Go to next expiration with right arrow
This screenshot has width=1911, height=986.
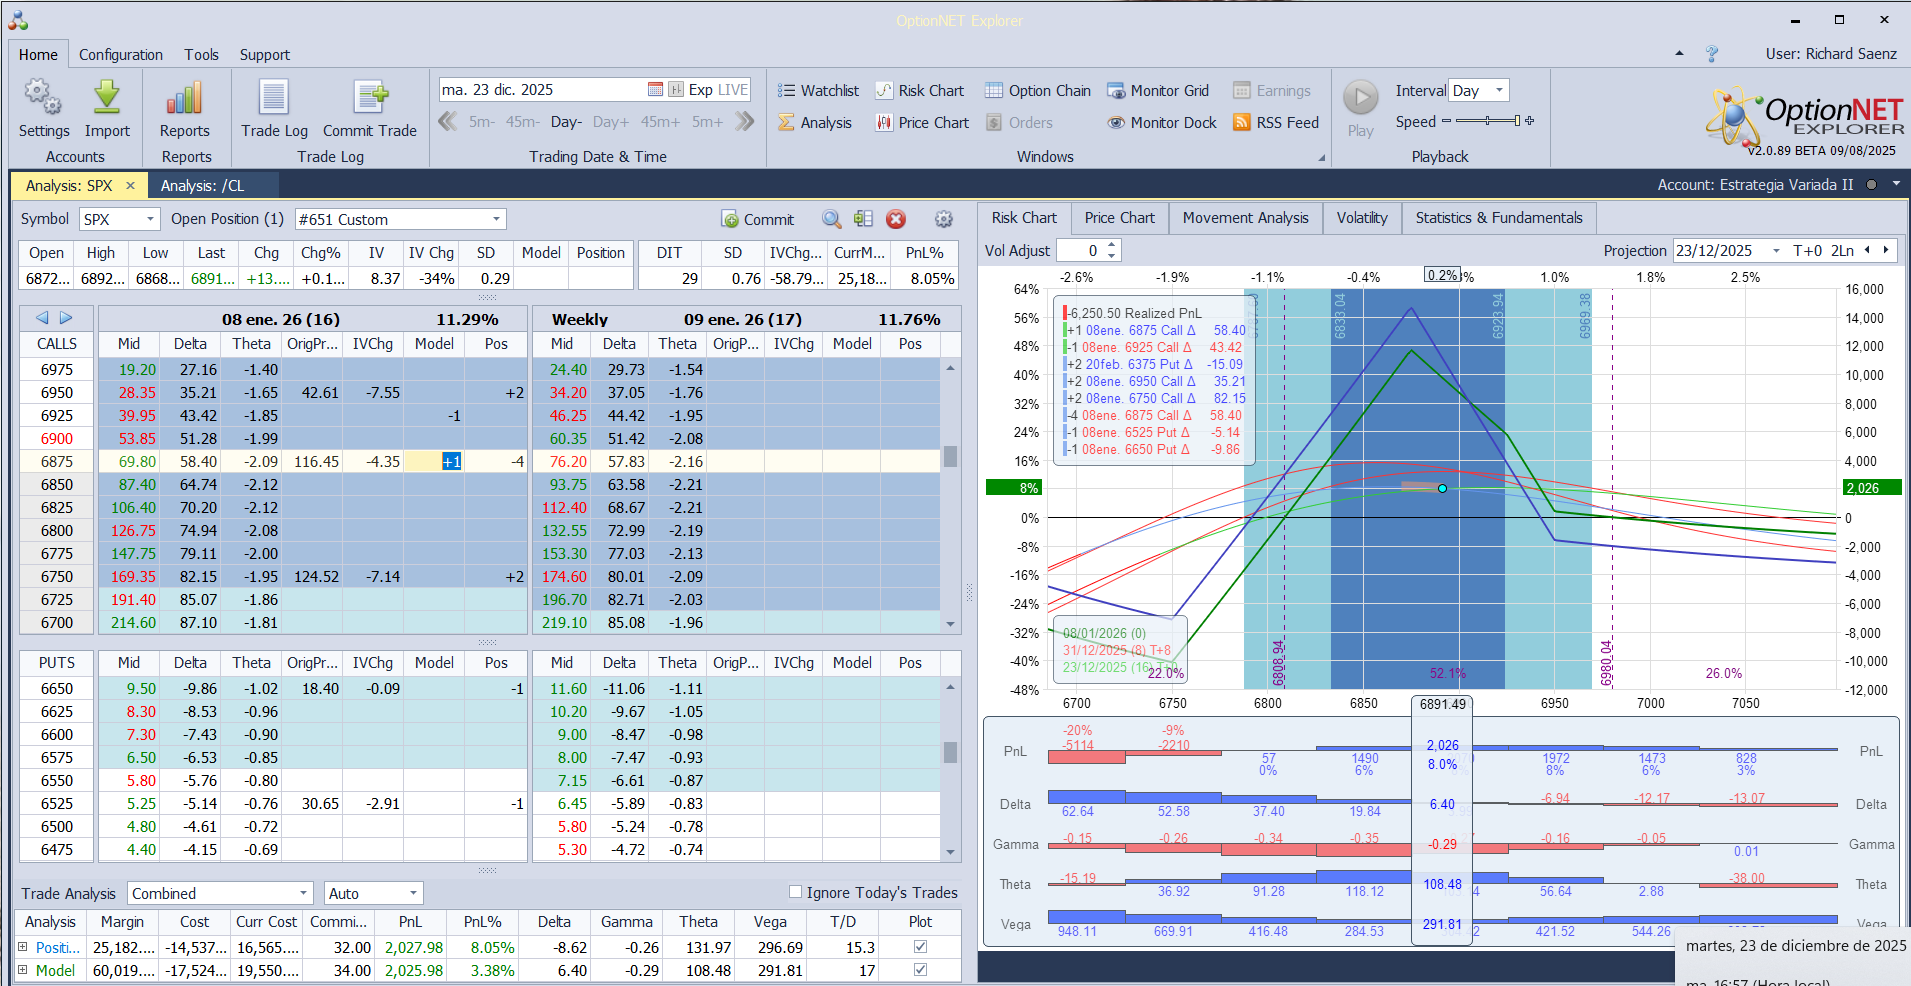(66, 318)
